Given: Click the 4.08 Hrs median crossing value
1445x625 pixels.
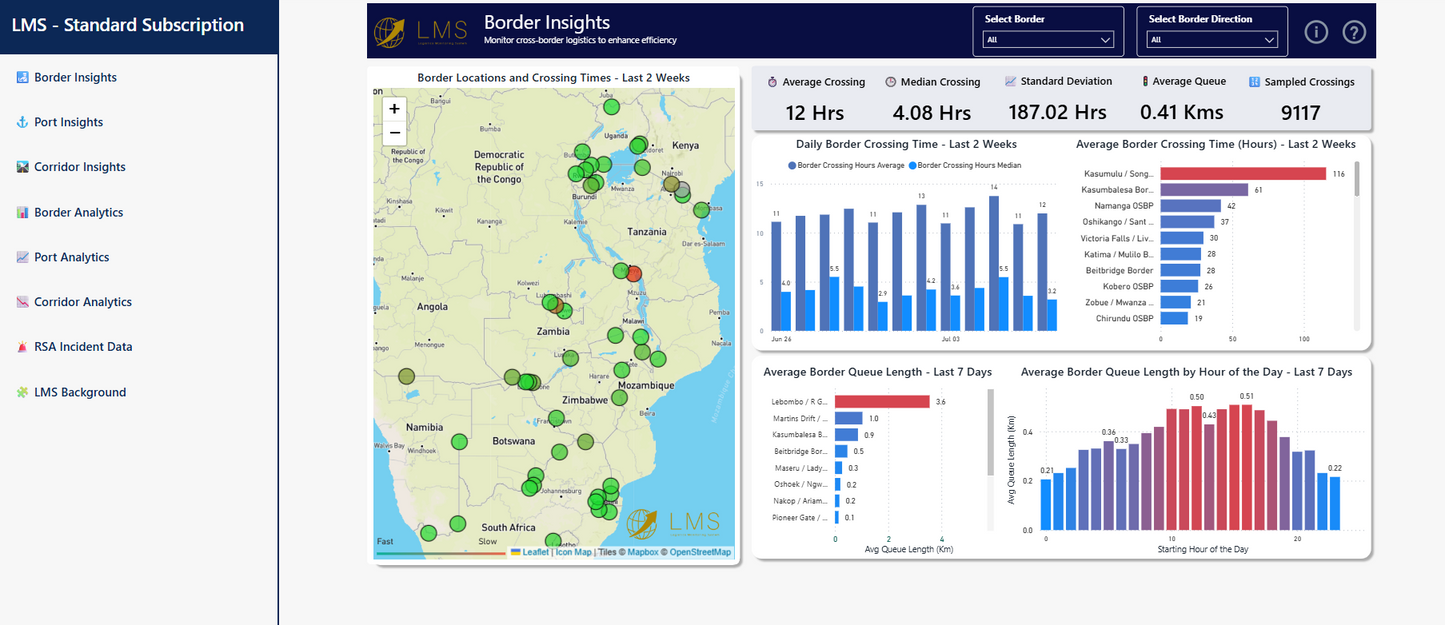Looking at the screenshot, I should (x=932, y=113).
